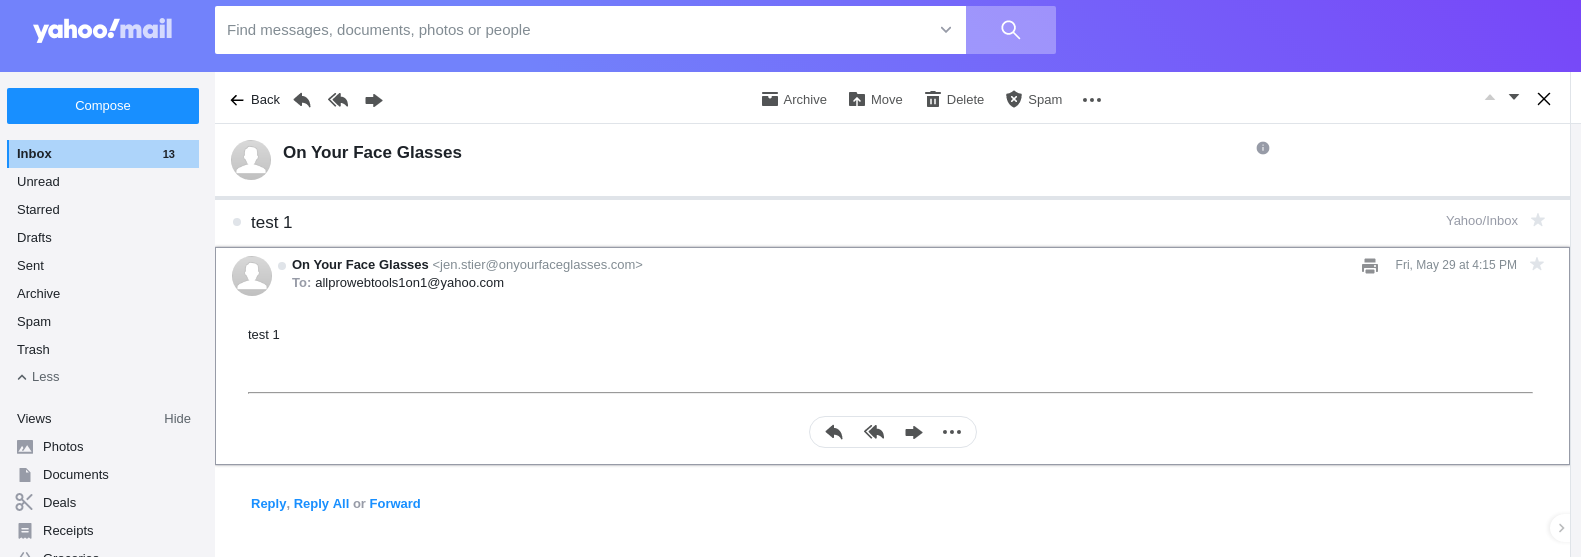Collapse folder list with Less

point(38,377)
